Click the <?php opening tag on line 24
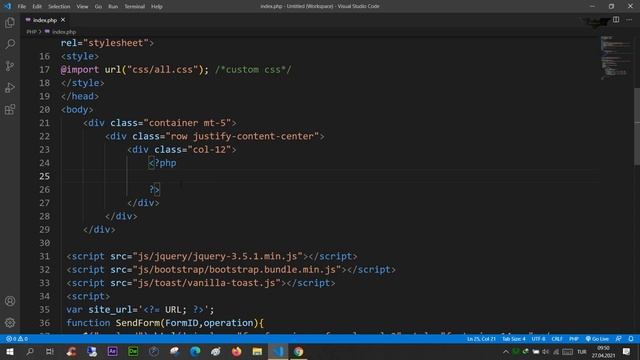 coord(162,163)
